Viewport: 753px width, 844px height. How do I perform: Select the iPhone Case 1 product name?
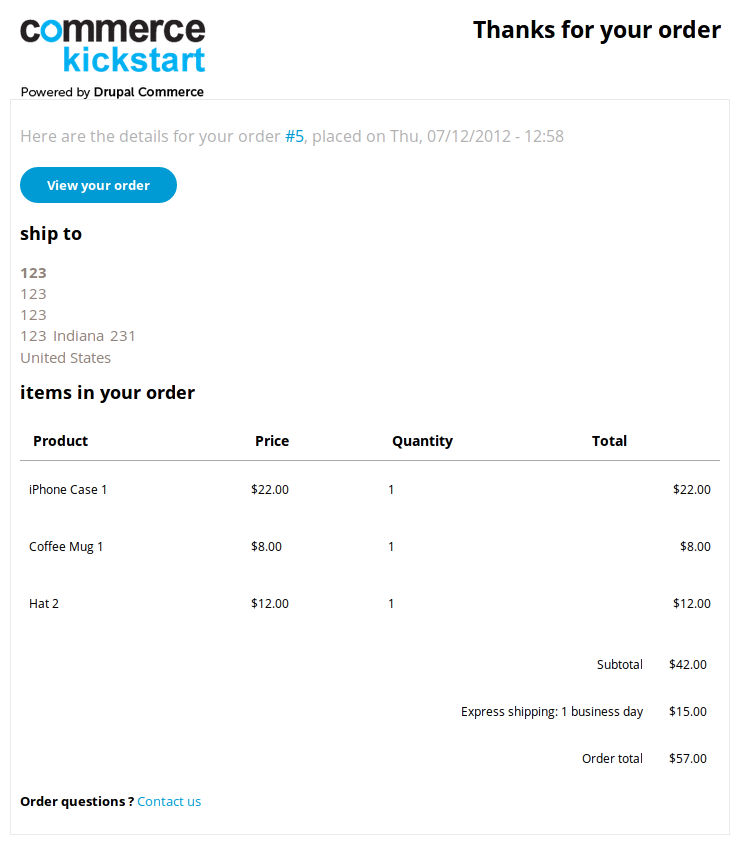[68, 489]
